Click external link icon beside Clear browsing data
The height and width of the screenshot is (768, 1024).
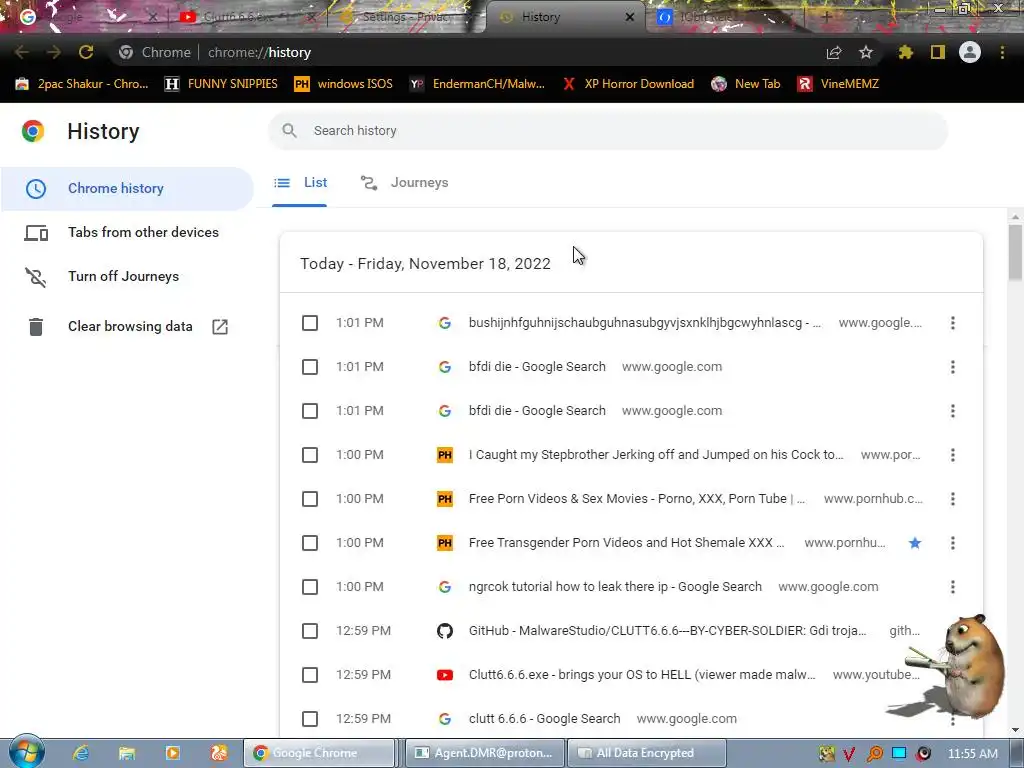tap(220, 327)
